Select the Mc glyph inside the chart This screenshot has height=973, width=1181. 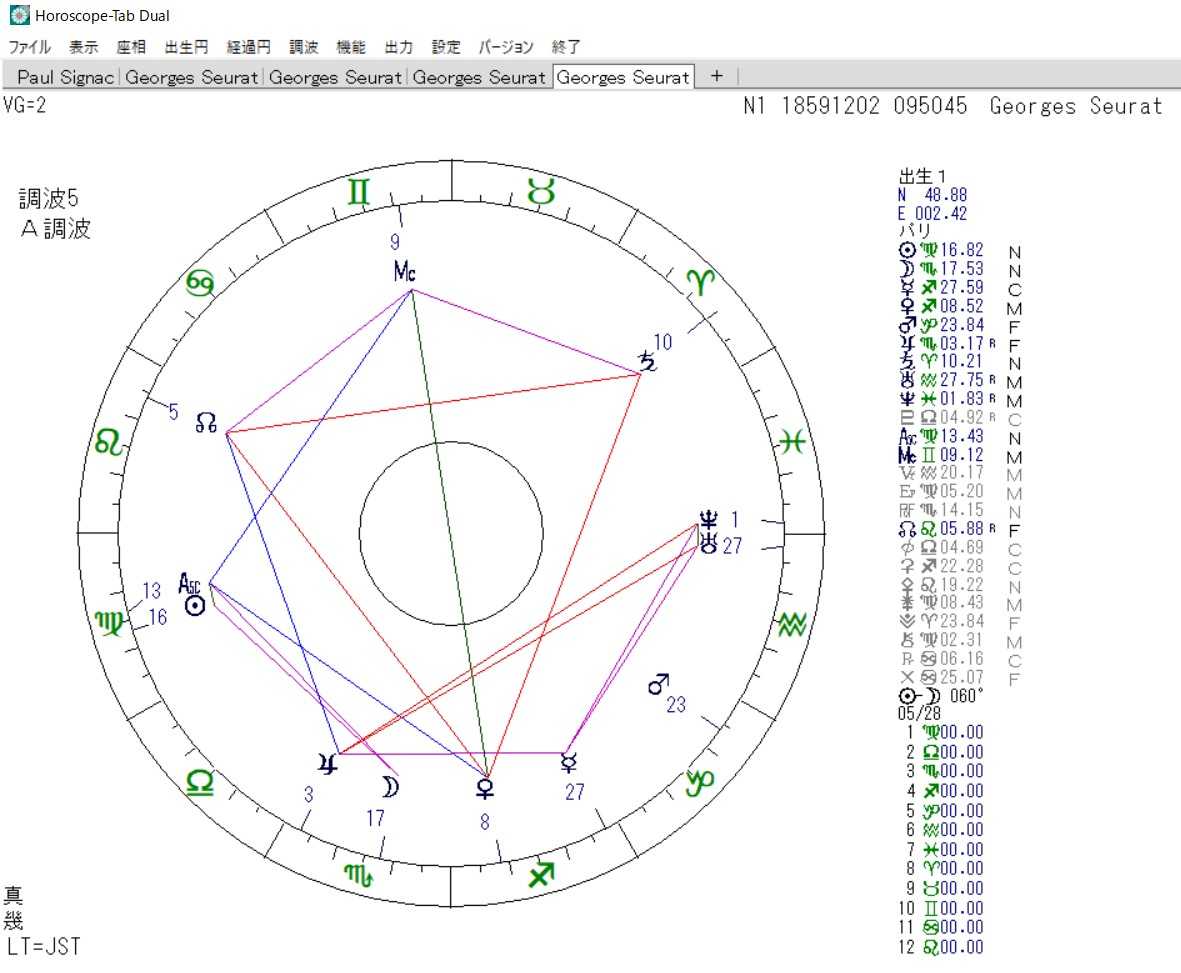pyautogui.click(x=404, y=271)
